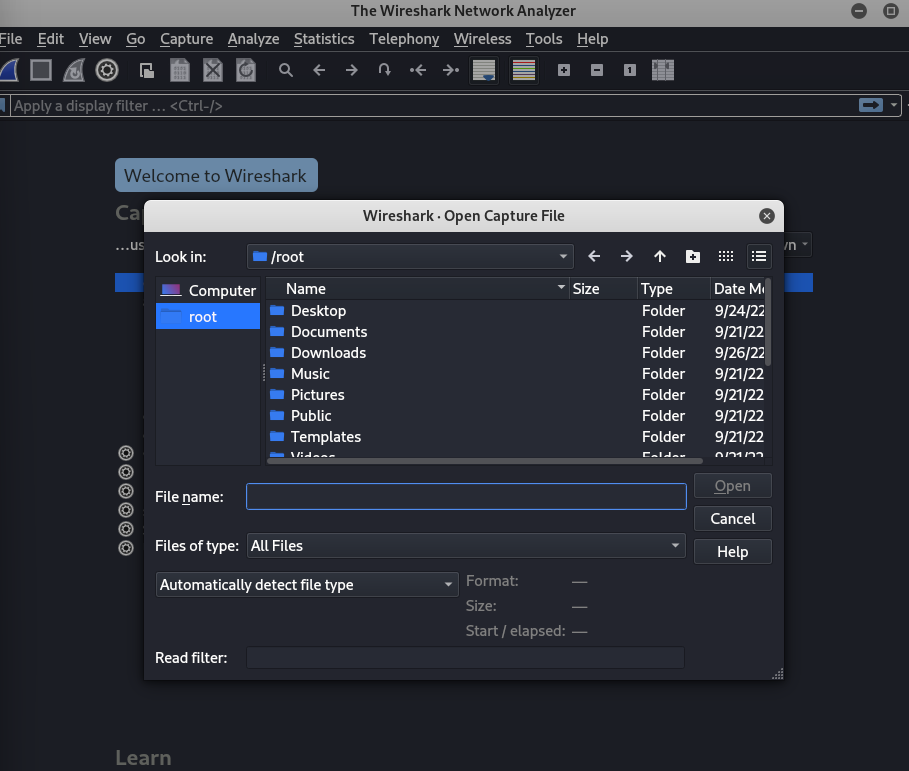Image resolution: width=909 pixels, height=771 pixels.
Task: Go to previous packet arrow
Action: (319, 70)
